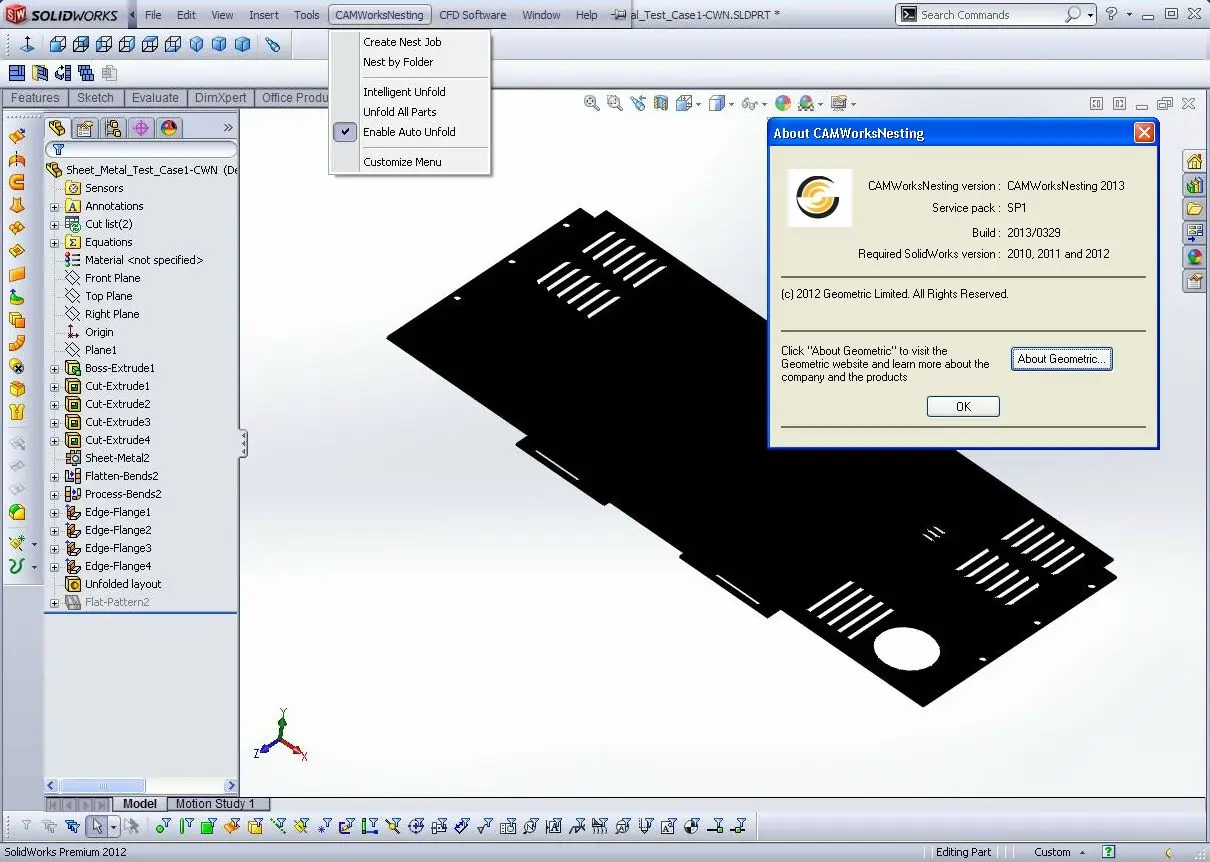Click the About Geometric... button
This screenshot has width=1210, height=862.
click(x=1061, y=359)
